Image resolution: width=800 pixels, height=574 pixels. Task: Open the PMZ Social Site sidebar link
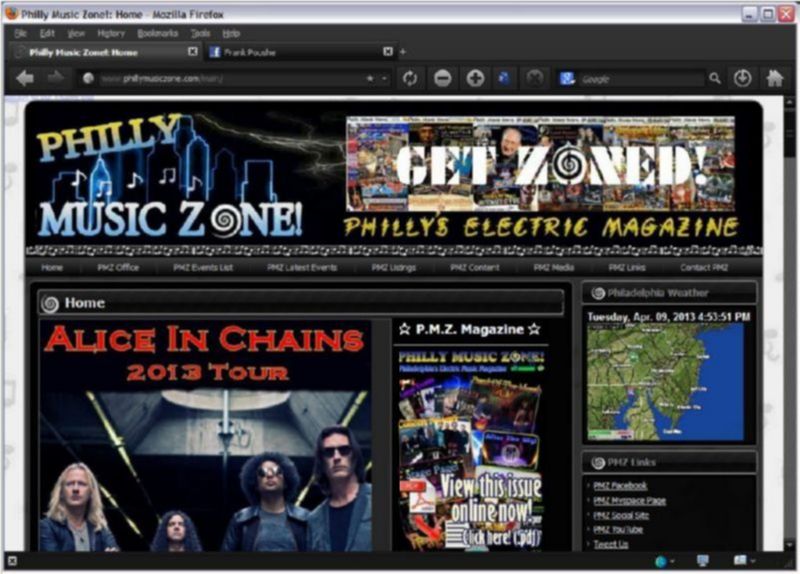tap(621, 515)
